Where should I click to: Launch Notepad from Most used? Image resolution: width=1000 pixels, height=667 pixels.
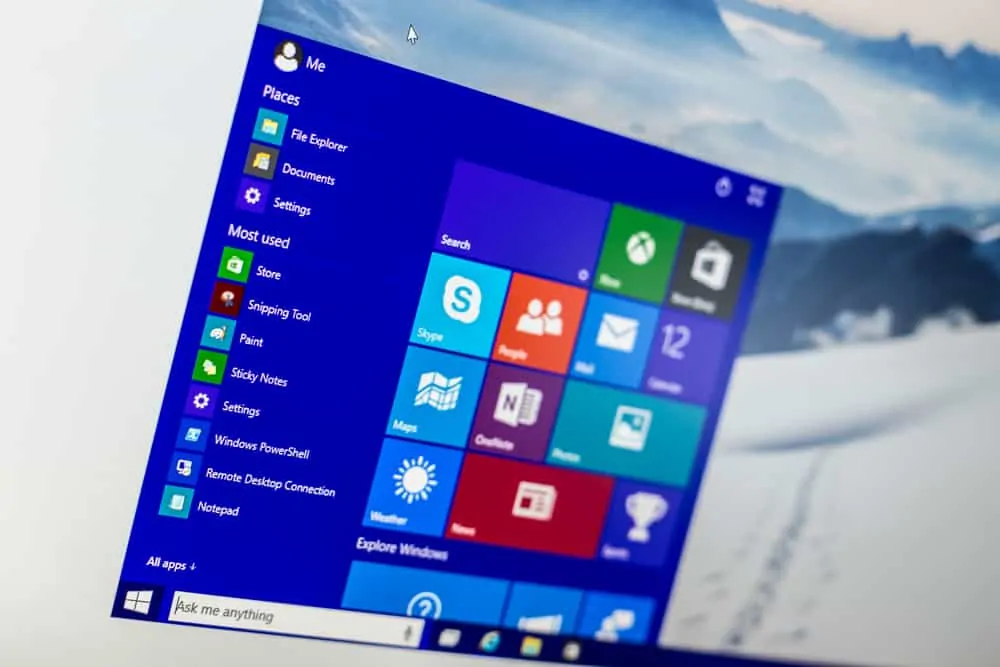pyautogui.click(x=221, y=510)
